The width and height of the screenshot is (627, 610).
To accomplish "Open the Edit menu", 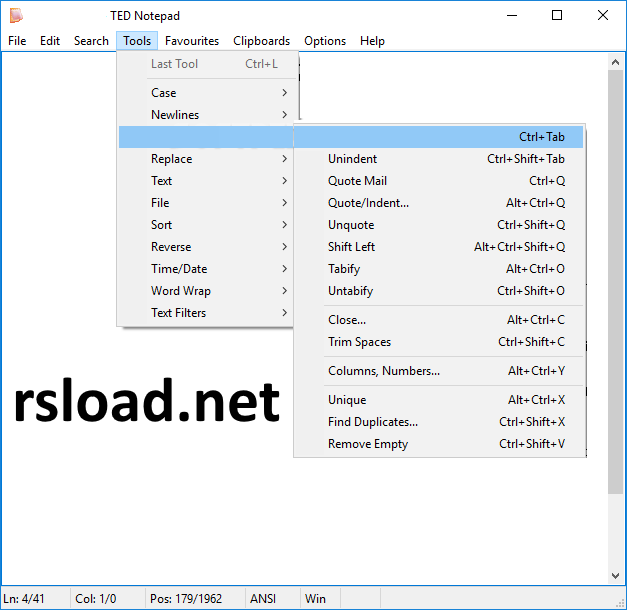I will click(x=50, y=41).
